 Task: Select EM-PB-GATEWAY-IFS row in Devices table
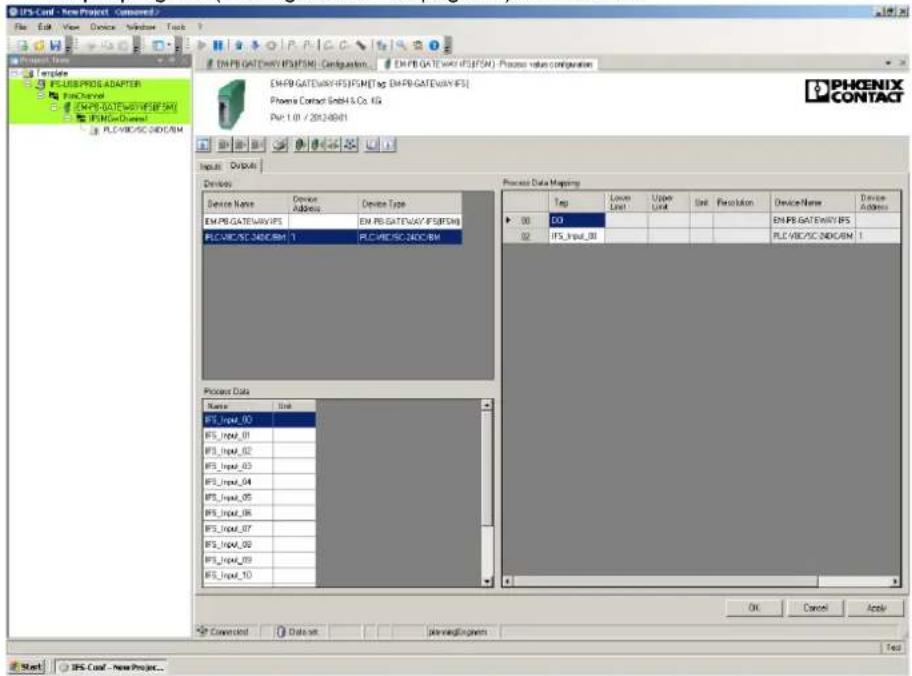pos(332,222)
